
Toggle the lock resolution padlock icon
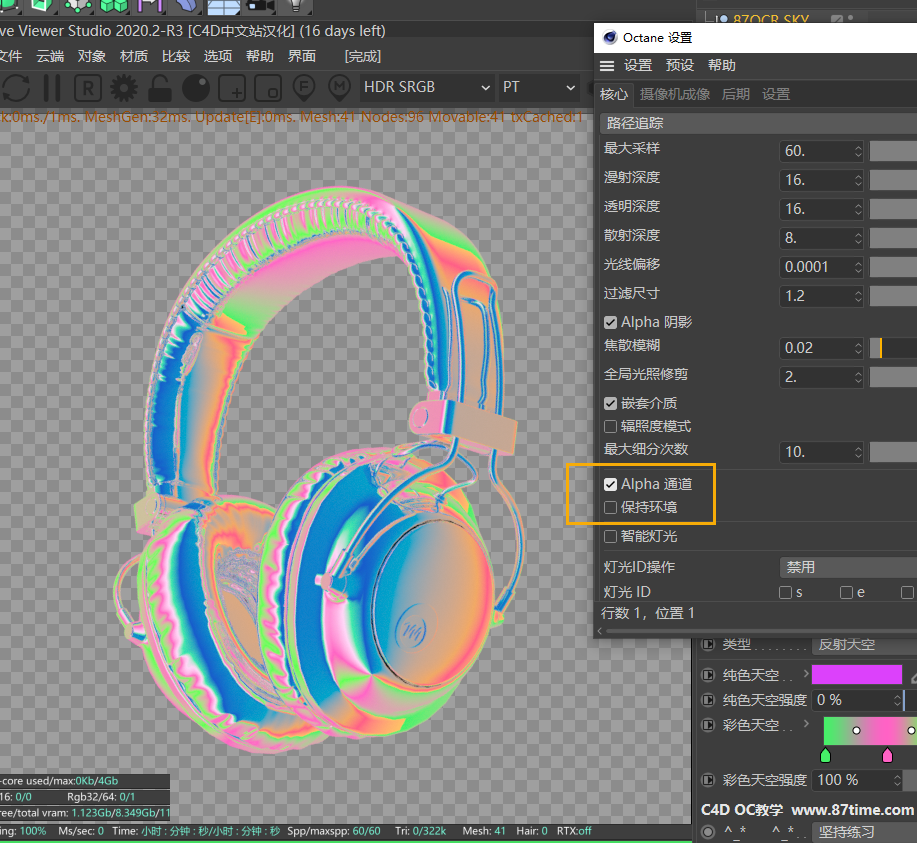pyautogui.click(x=160, y=88)
